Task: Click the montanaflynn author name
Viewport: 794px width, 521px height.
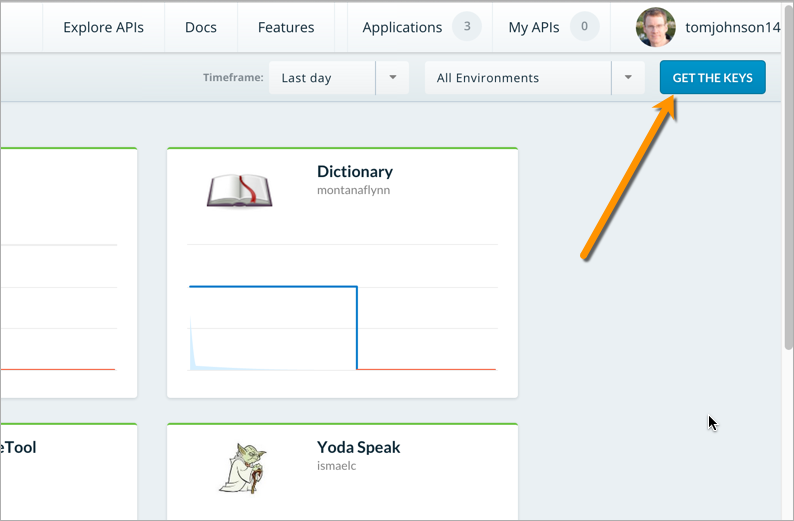Action: coord(353,190)
